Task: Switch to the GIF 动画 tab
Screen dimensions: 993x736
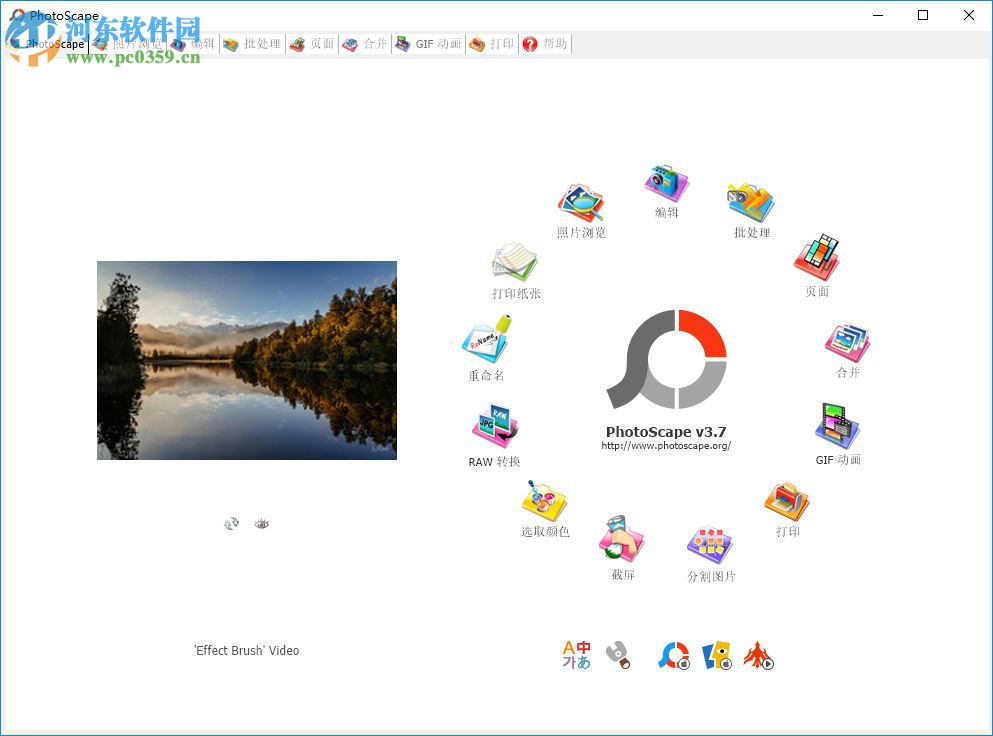Action: 429,44
